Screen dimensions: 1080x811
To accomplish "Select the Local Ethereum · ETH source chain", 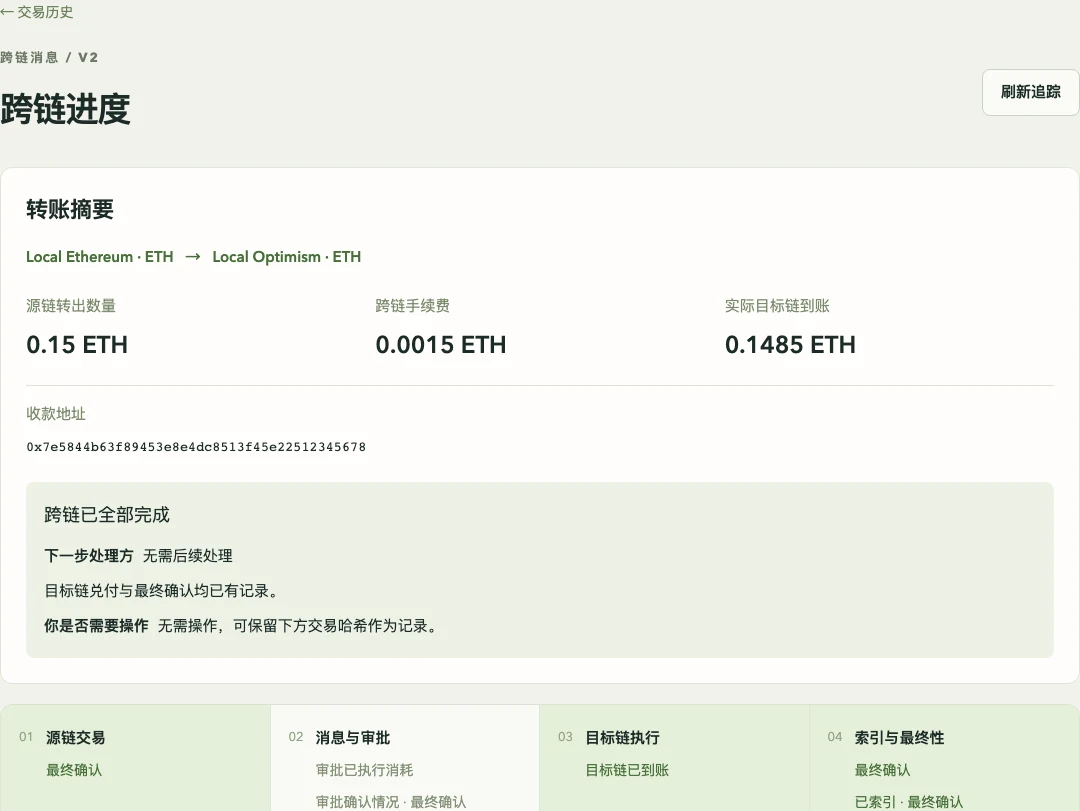I will 100,256.
